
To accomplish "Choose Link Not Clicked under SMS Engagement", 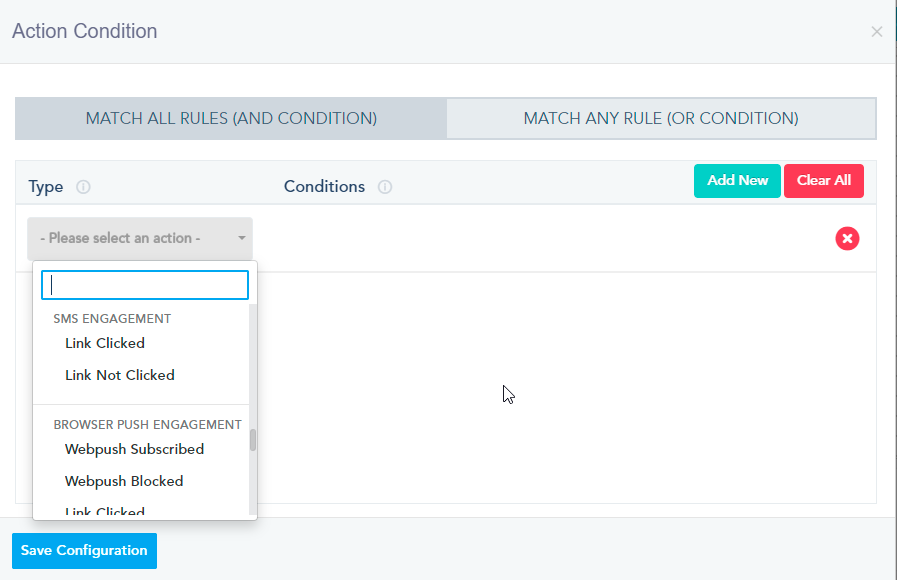I will coord(120,375).
